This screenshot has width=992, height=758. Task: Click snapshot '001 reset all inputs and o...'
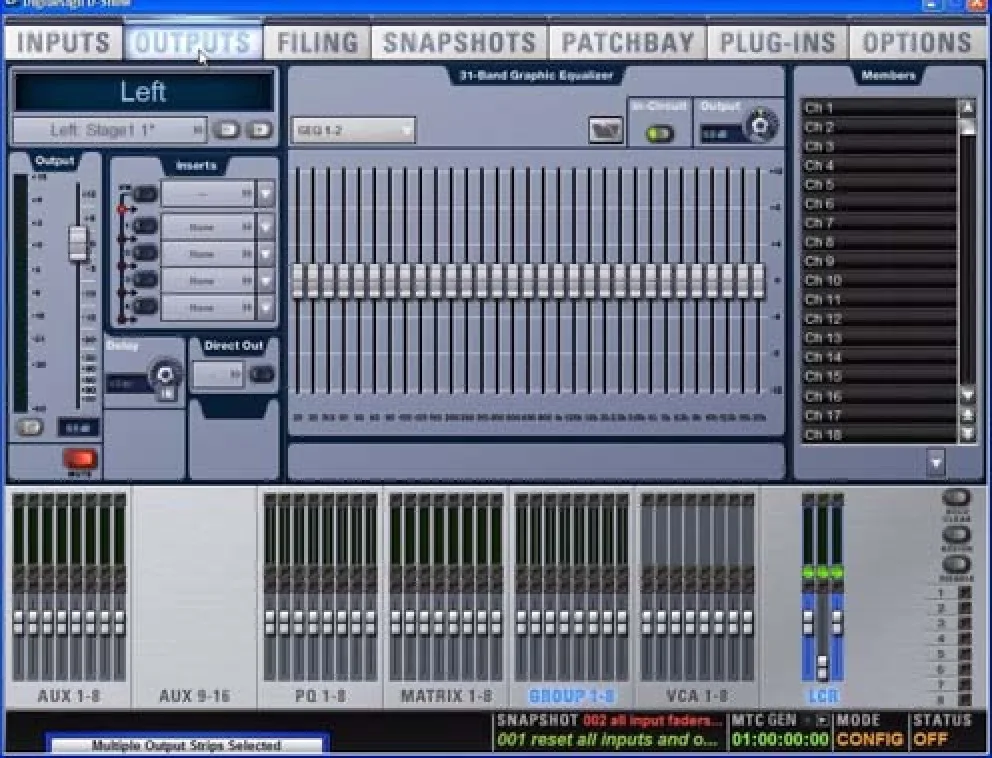pyautogui.click(x=609, y=739)
